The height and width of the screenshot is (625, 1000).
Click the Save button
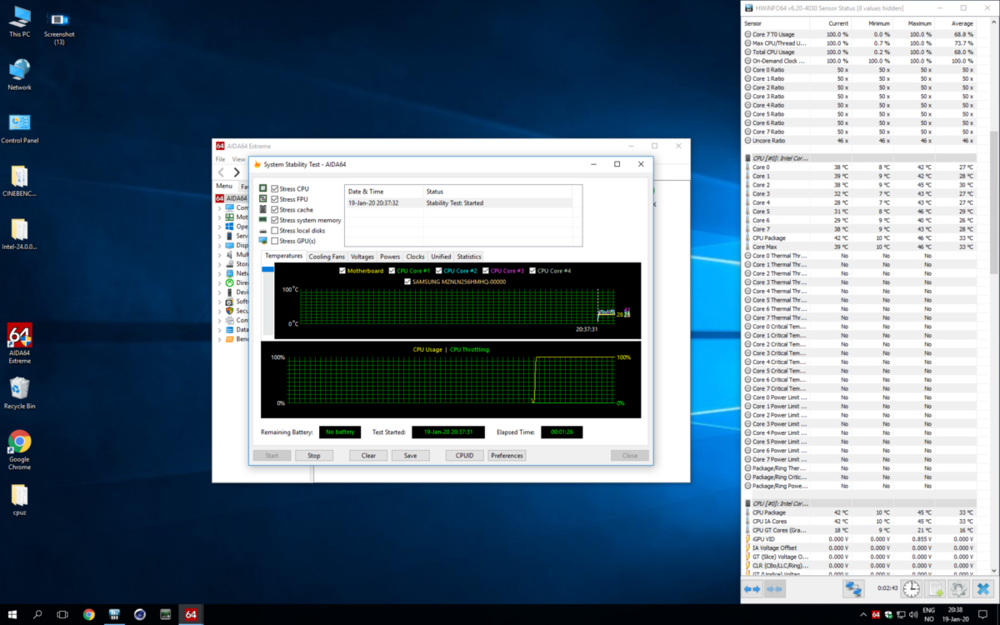410,455
